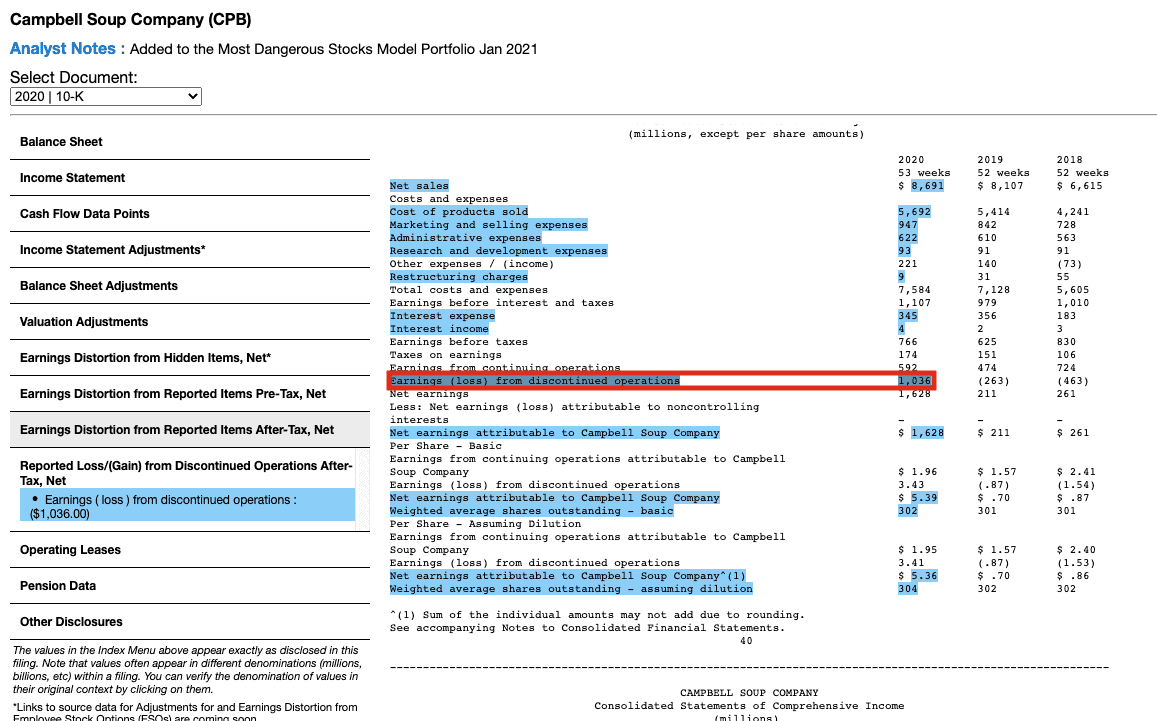The width and height of the screenshot is (1157, 721).
Task: Select Cash Flow Data Points in the index menu
Action: (x=85, y=214)
